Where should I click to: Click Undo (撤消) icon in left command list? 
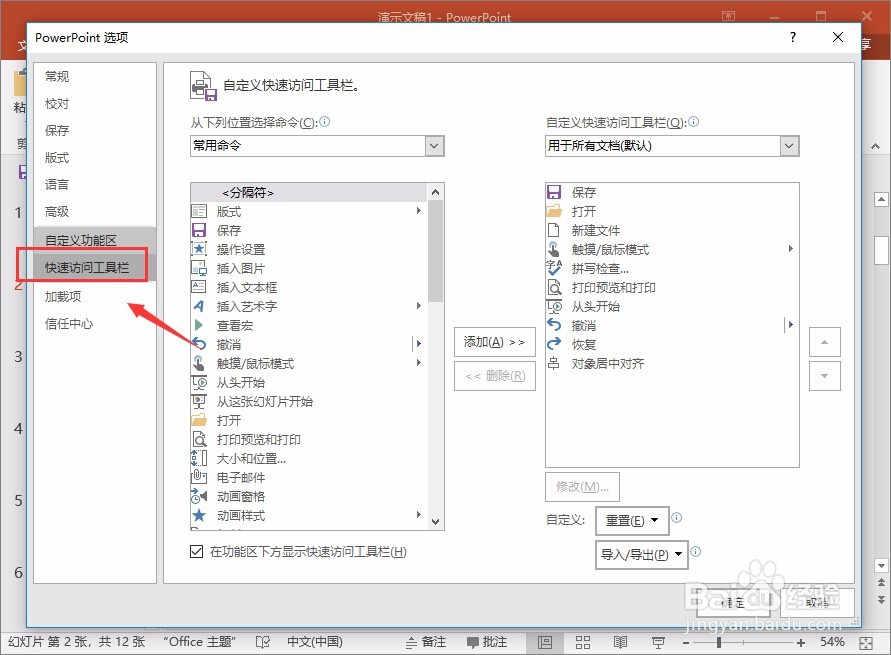[x=199, y=344]
